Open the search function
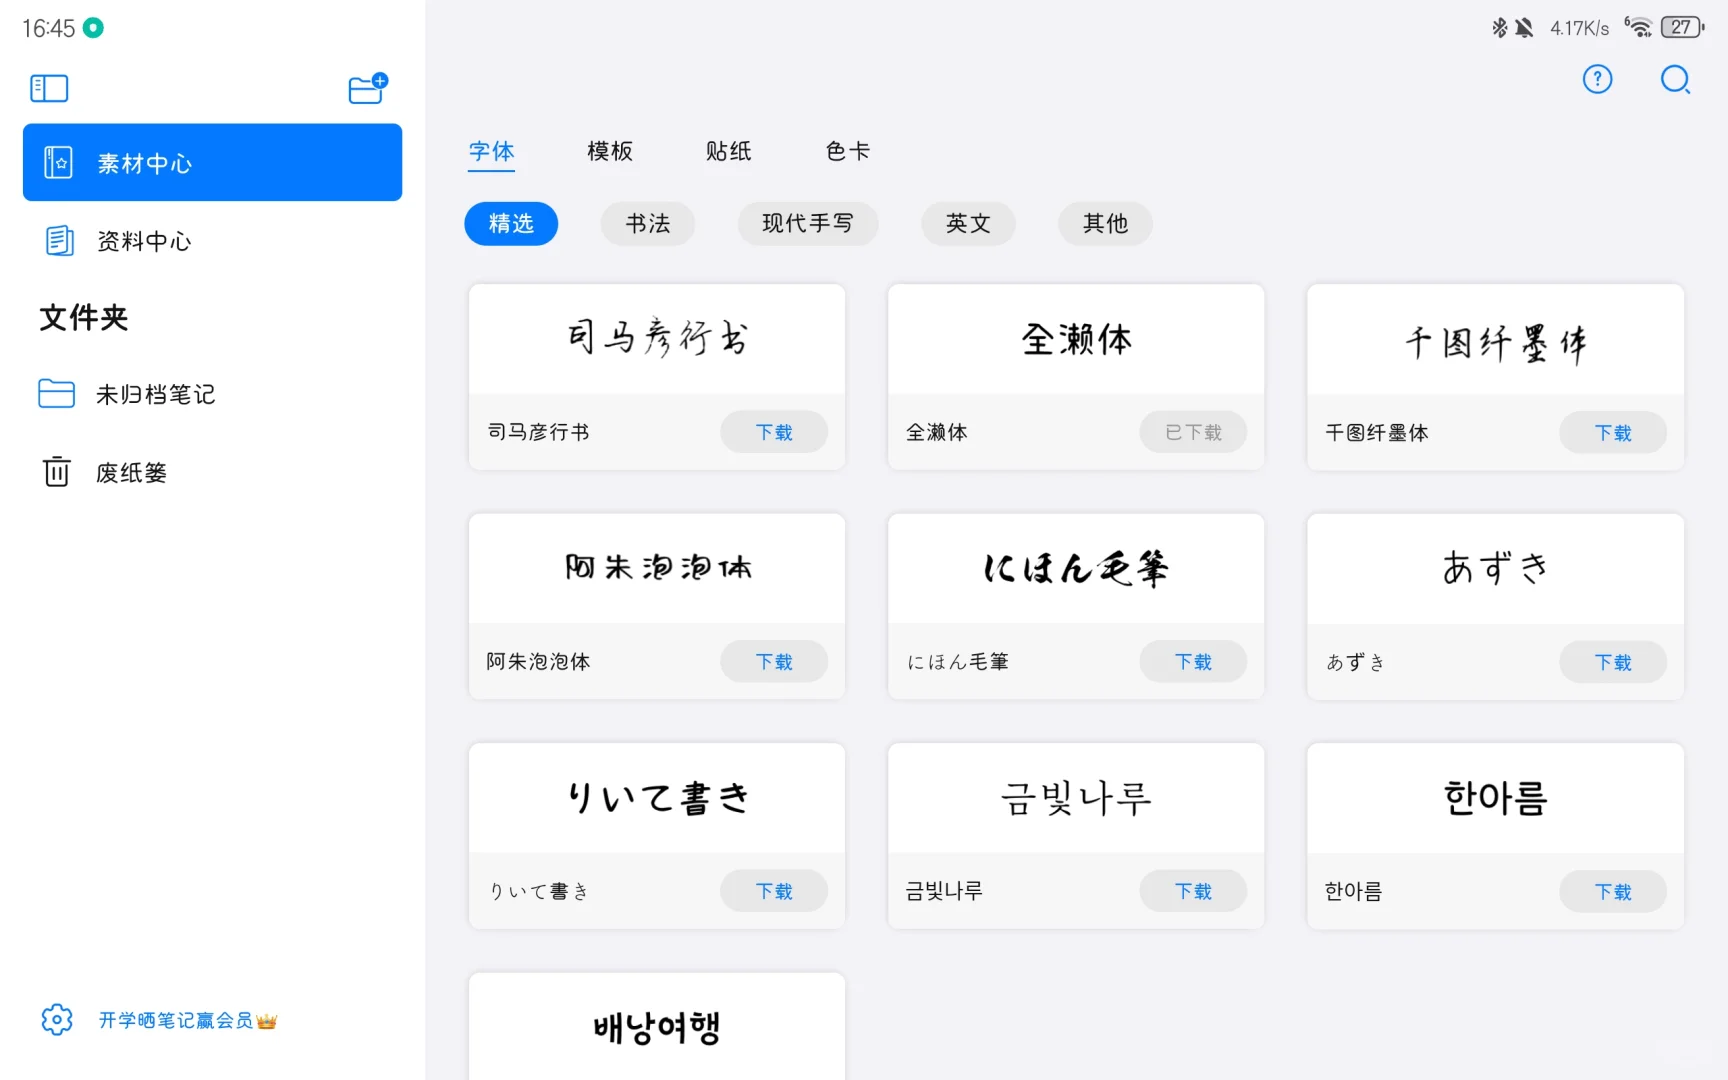The image size is (1728, 1080). pos(1674,81)
